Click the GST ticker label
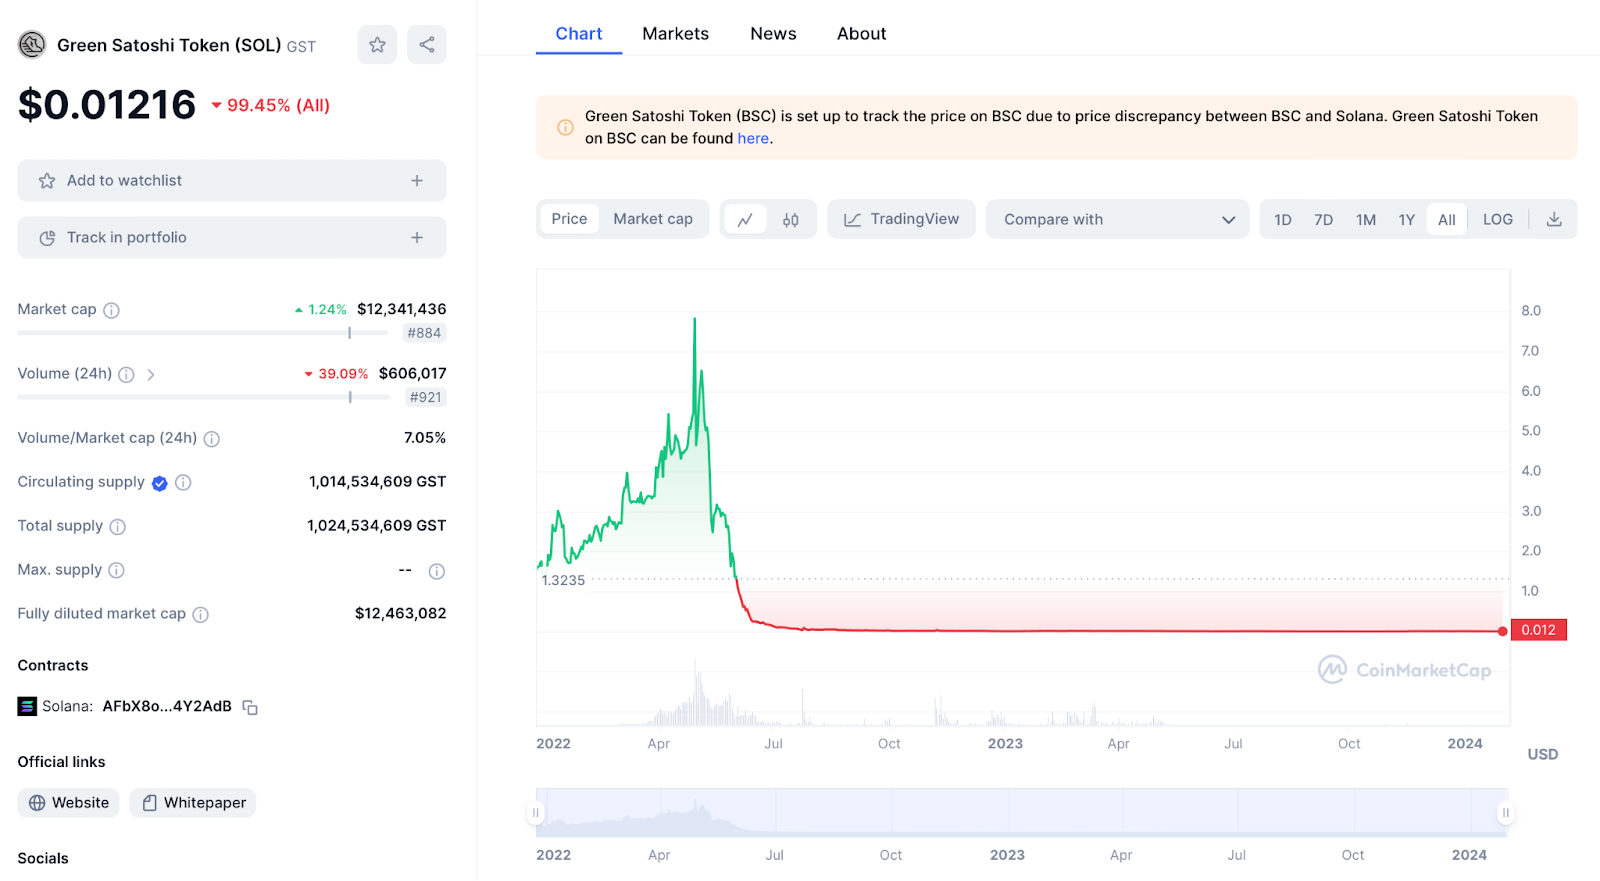The height and width of the screenshot is (881, 1600). pos(301,47)
